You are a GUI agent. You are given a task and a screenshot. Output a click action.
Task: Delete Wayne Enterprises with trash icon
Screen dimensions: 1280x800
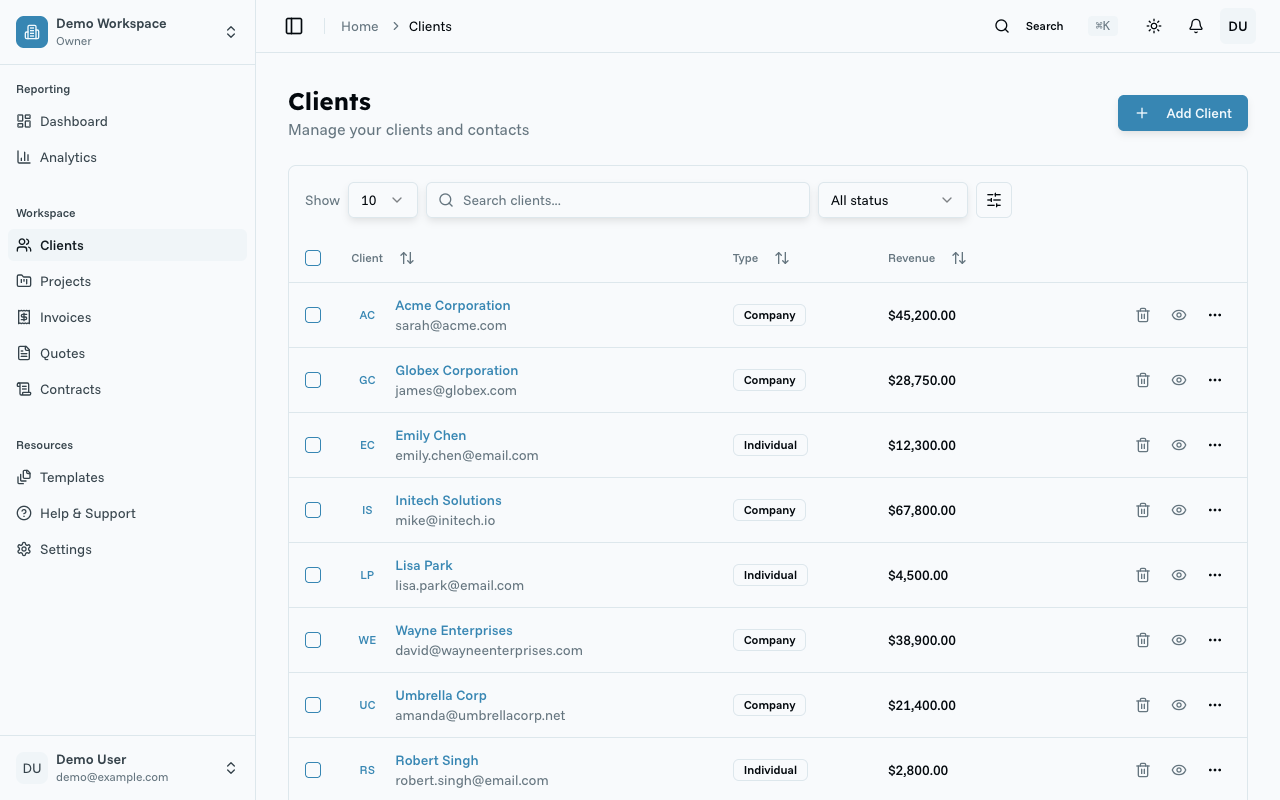point(1143,640)
